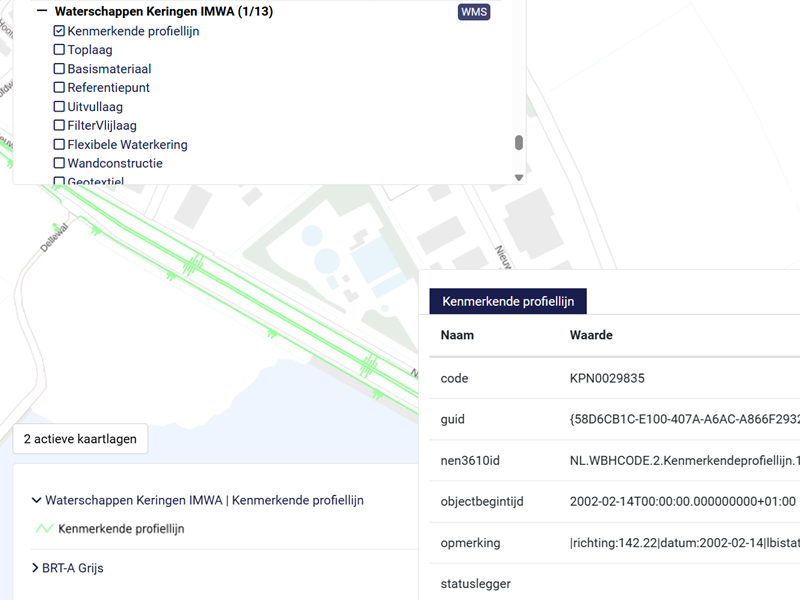Click the scroll-down arrow in layer list
Viewport: 800px width, 600px height.
click(519, 178)
